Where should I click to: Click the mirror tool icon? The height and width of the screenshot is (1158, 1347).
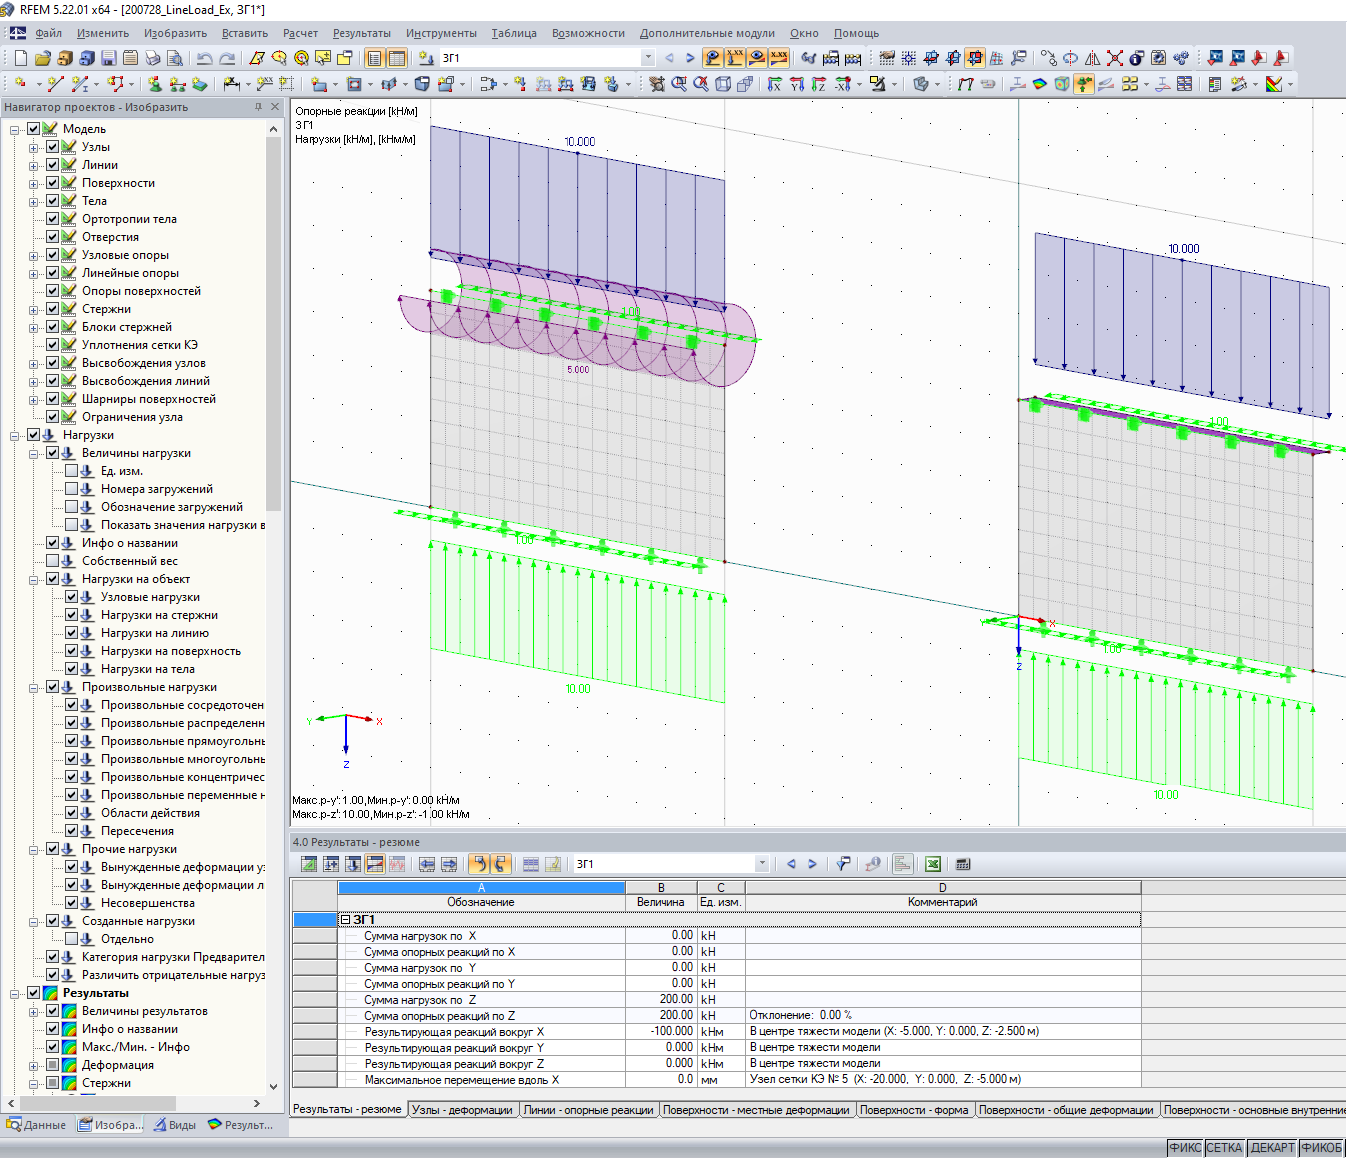(x=1093, y=58)
